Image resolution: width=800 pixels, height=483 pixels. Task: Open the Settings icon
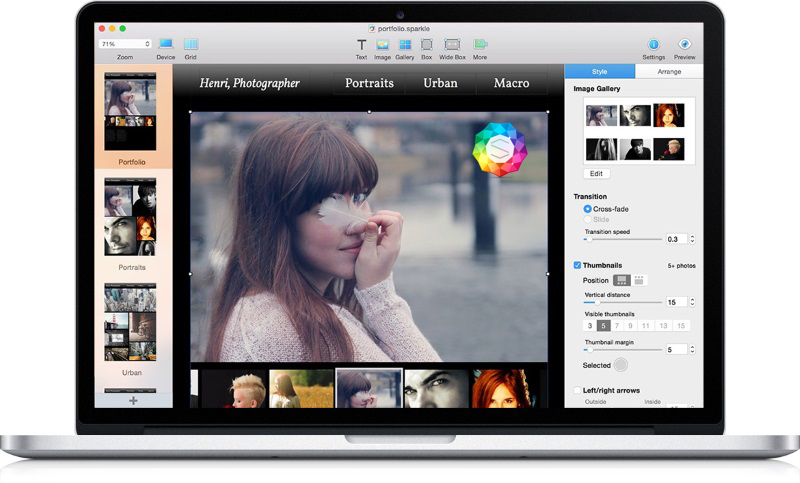(x=653, y=44)
